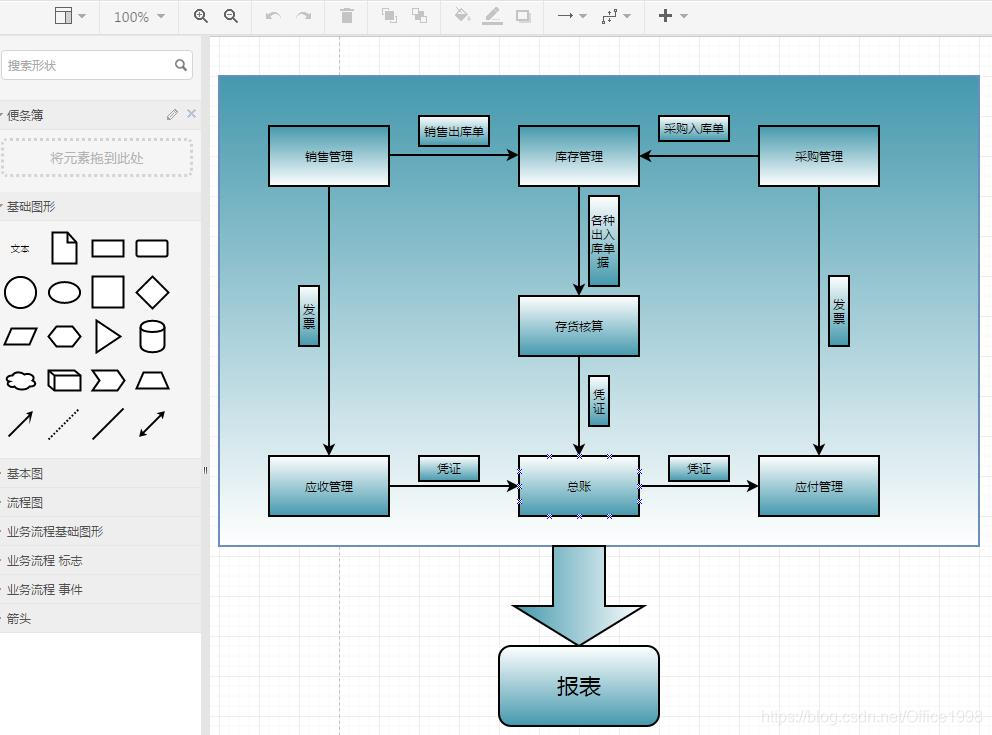Image resolution: width=992 pixels, height=735 pixels.
Task: Select the 文本 text shape
Action: (20, 249)
